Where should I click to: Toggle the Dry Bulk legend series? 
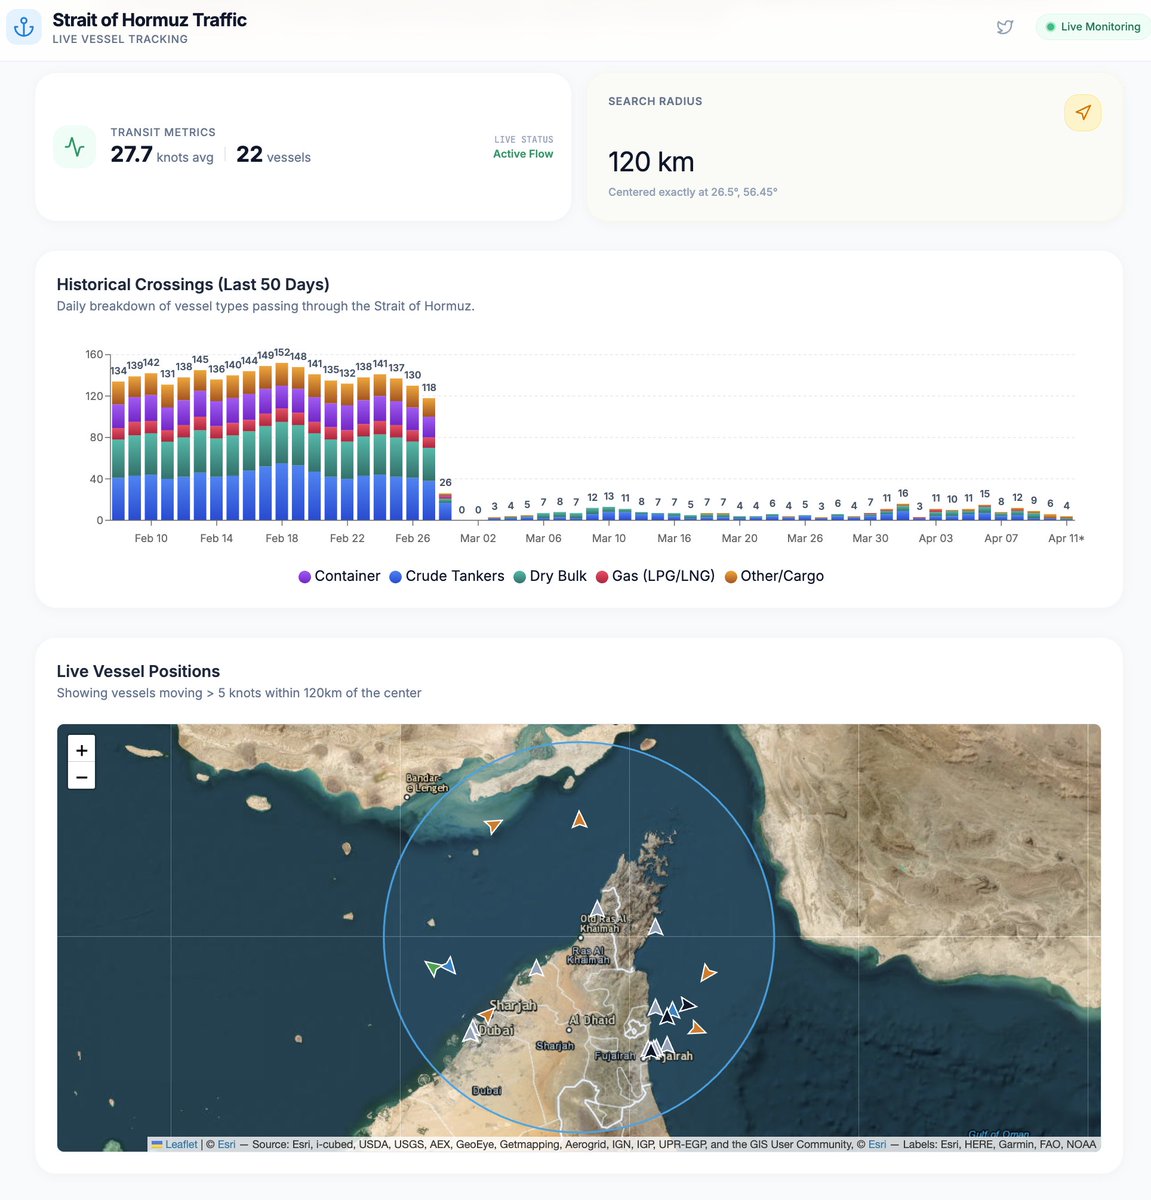[550, 576]
